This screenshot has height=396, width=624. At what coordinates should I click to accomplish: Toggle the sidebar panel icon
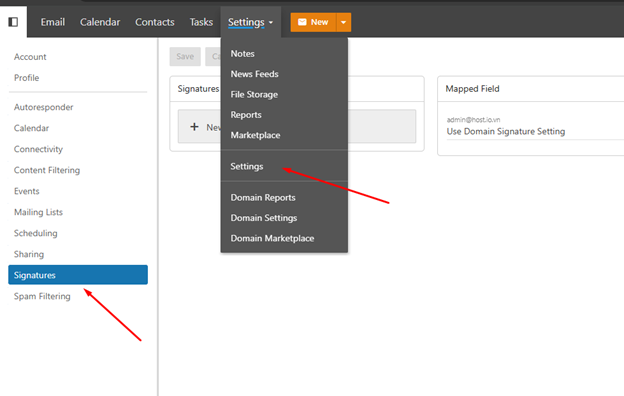(13, 22)
